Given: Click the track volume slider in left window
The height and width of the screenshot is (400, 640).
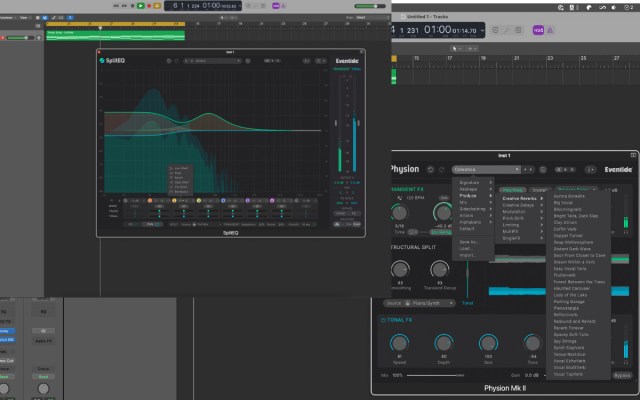Looking at the screenshot, I should [18, 38].
